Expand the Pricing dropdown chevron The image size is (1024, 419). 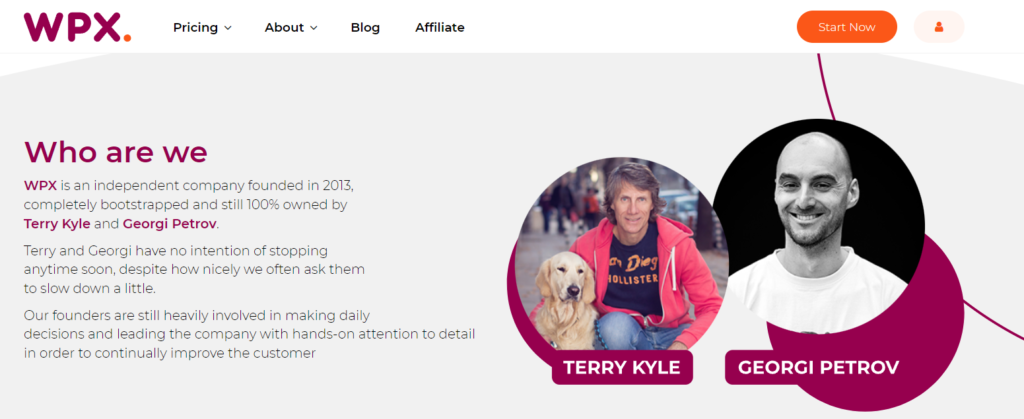228,28
